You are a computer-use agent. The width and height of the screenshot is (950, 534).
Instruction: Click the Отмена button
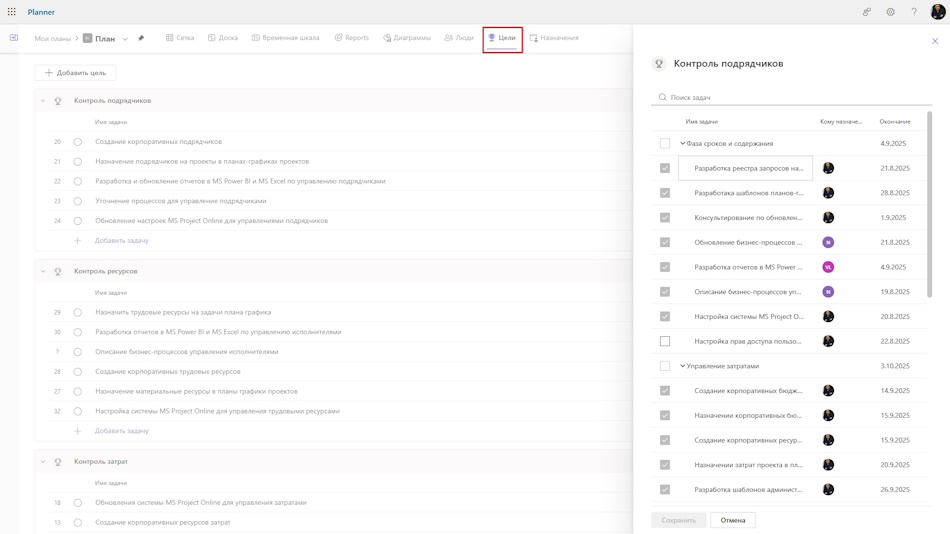click(x=732, y=520)
